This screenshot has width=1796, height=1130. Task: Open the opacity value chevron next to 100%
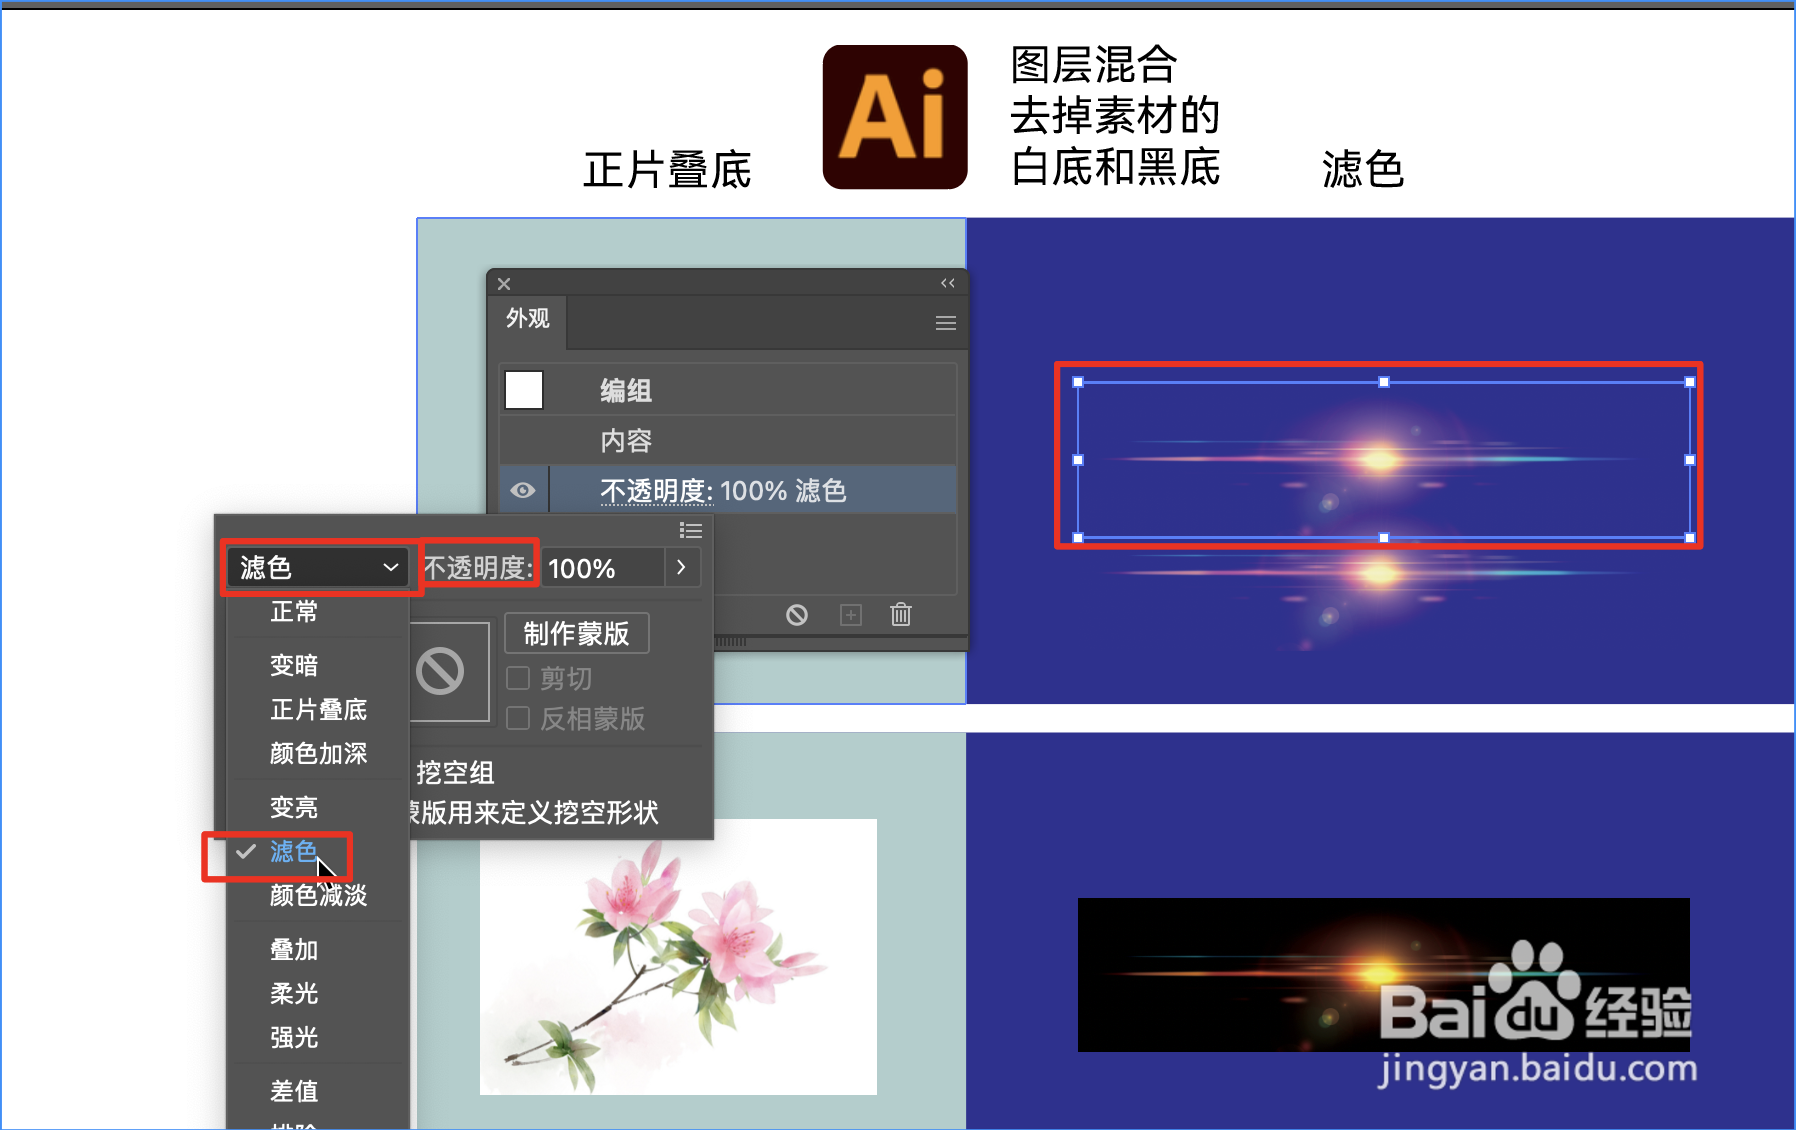pos(681,567)
